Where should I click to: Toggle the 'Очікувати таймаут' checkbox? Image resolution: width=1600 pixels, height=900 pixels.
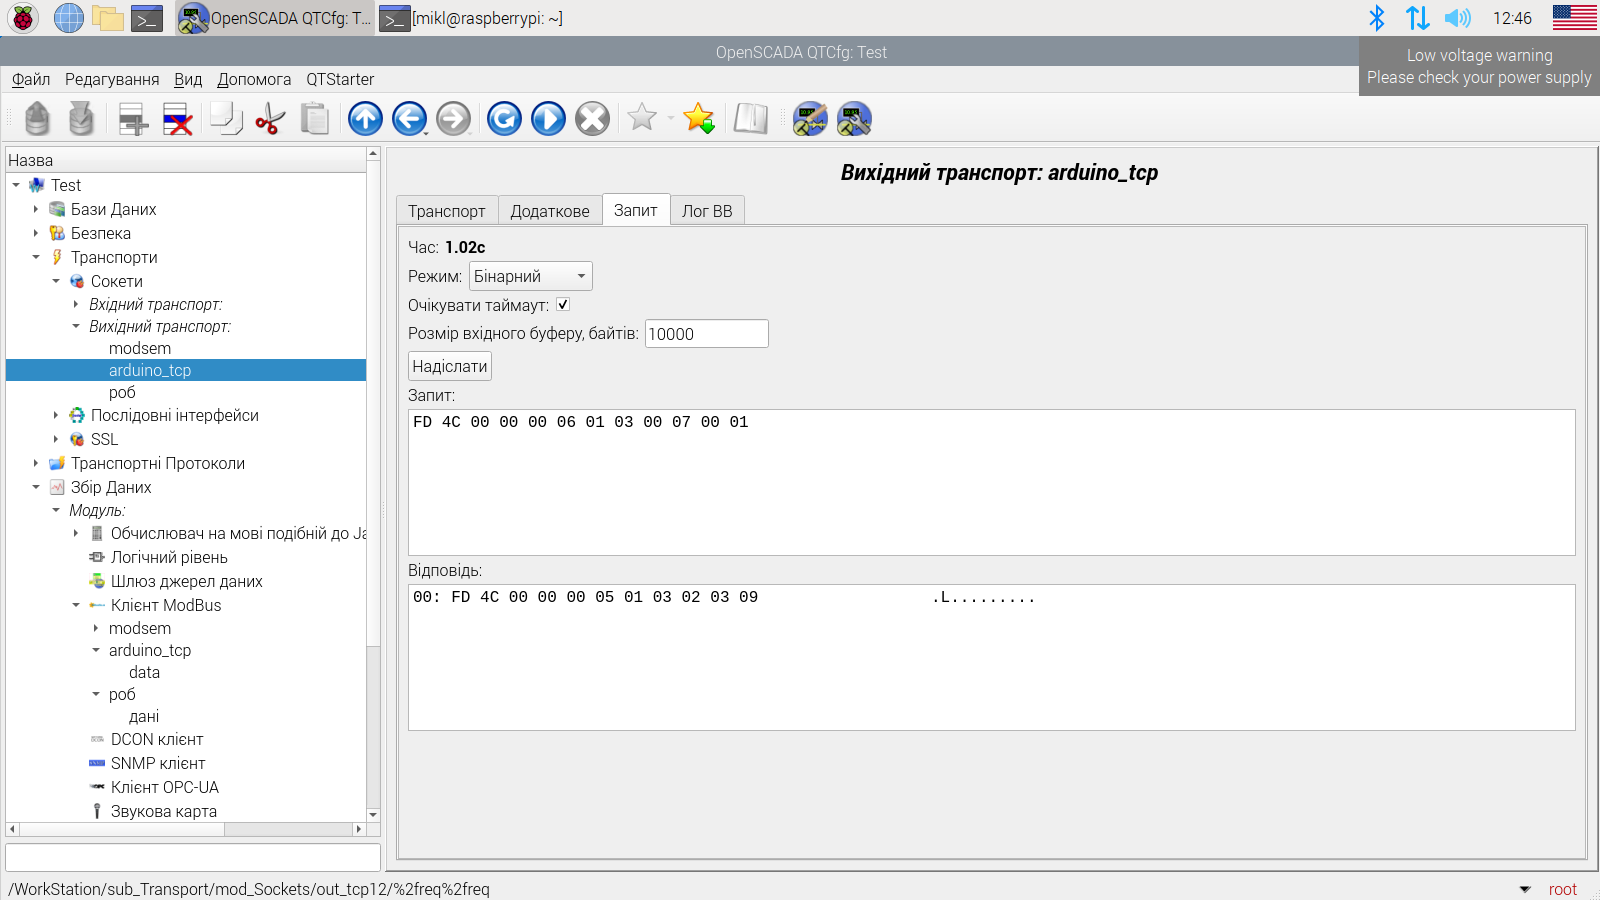tap(563, 305)
